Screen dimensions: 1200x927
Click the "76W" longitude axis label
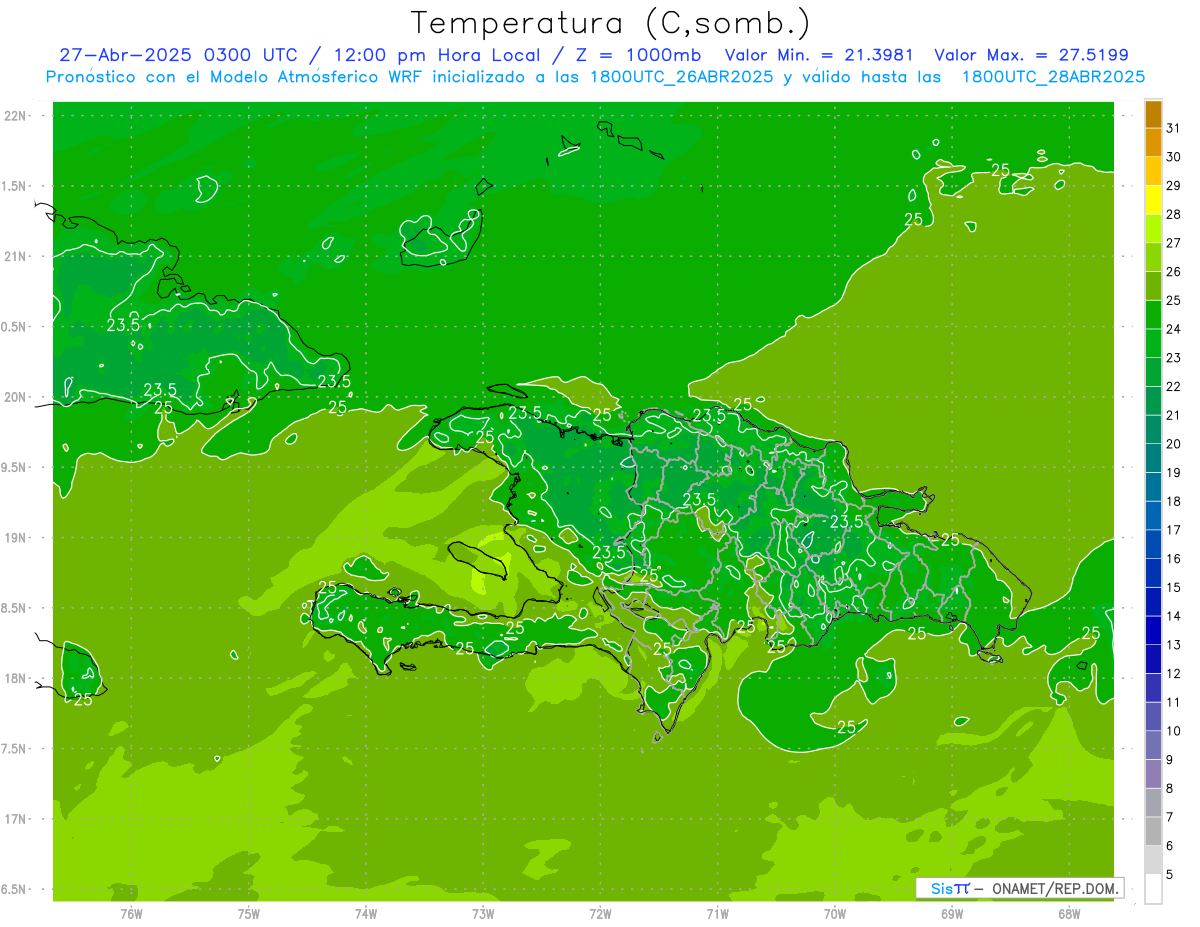pyautogui.click(x=131, y=915)
